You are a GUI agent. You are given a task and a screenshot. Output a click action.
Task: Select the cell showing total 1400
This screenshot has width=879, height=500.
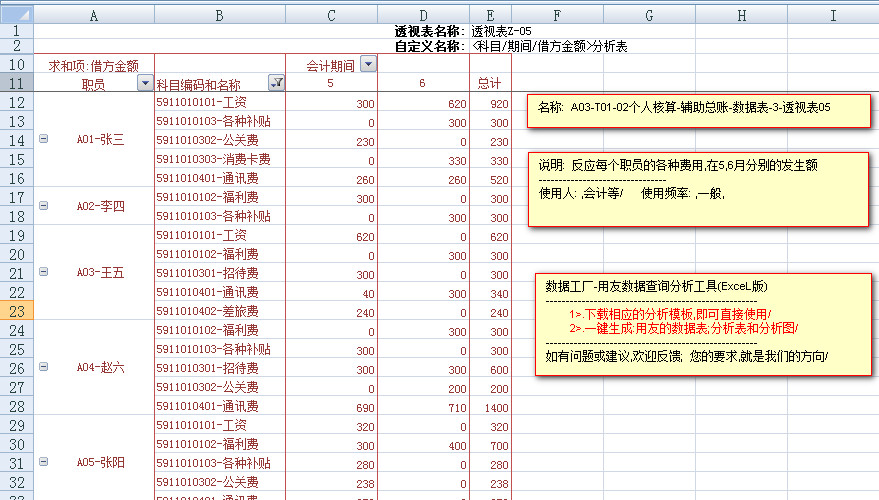[490, 406]
